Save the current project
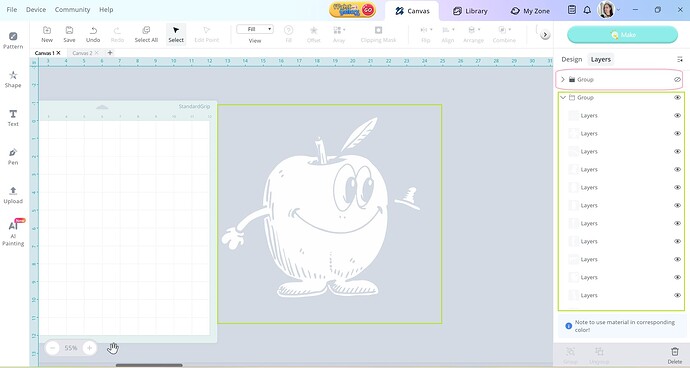The width and height of the screenshot is (690, 368). click(x=69, y=34)
